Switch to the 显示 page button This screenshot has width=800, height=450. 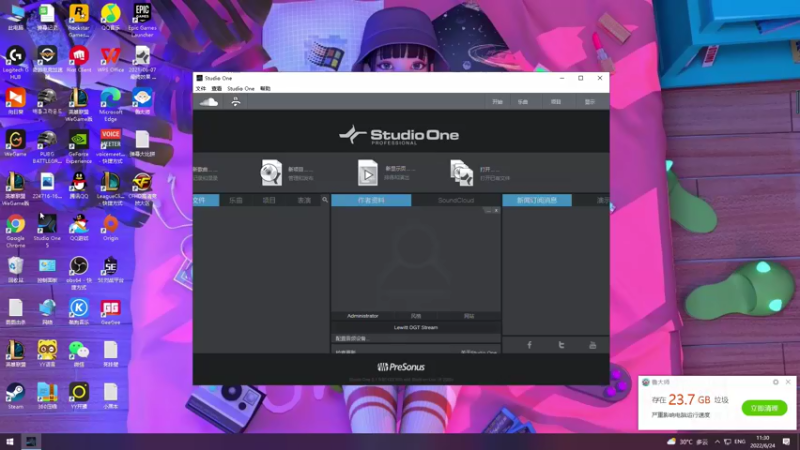[x=590, y=102]
